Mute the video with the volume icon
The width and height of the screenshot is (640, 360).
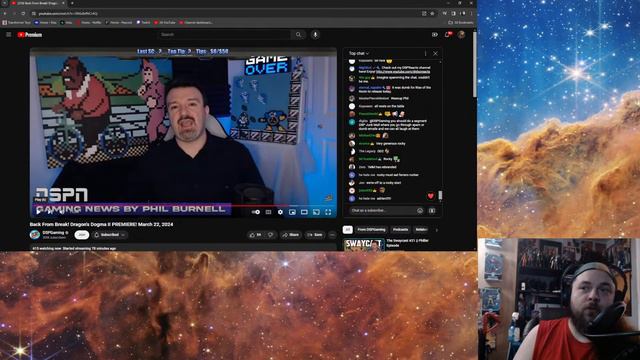coord(61,212)
